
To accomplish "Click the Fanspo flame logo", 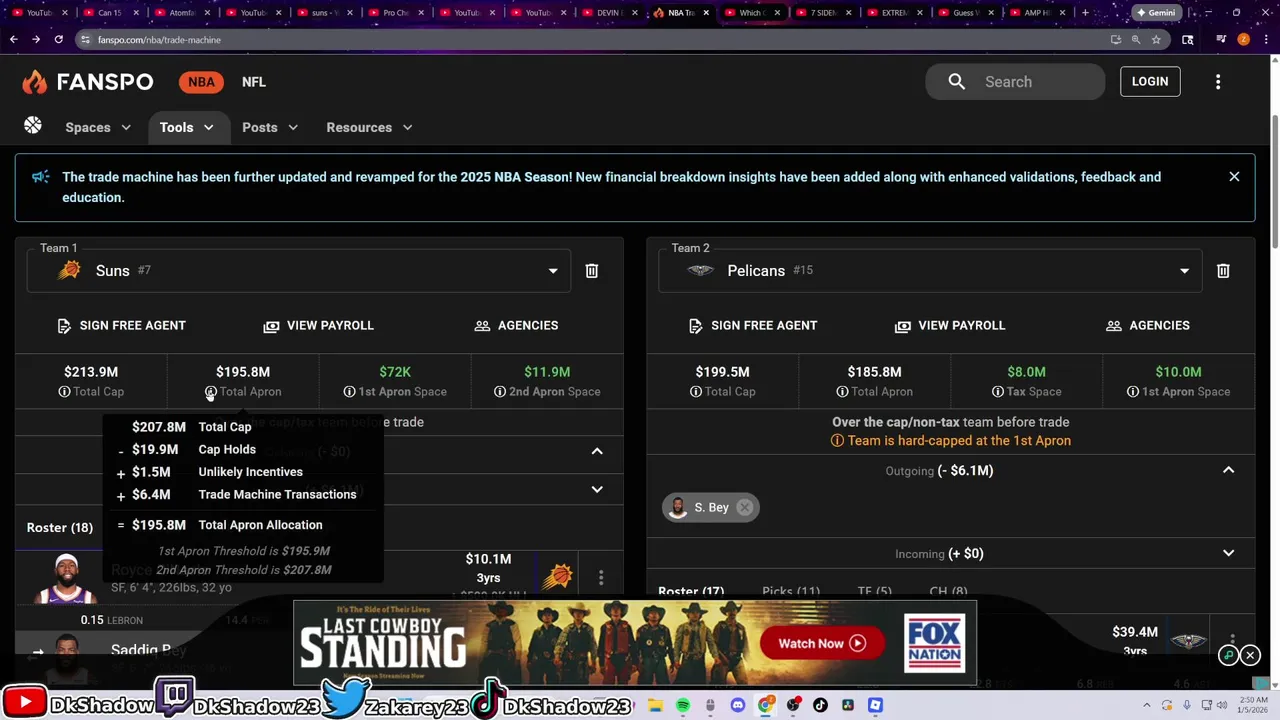I will [34, 82].
